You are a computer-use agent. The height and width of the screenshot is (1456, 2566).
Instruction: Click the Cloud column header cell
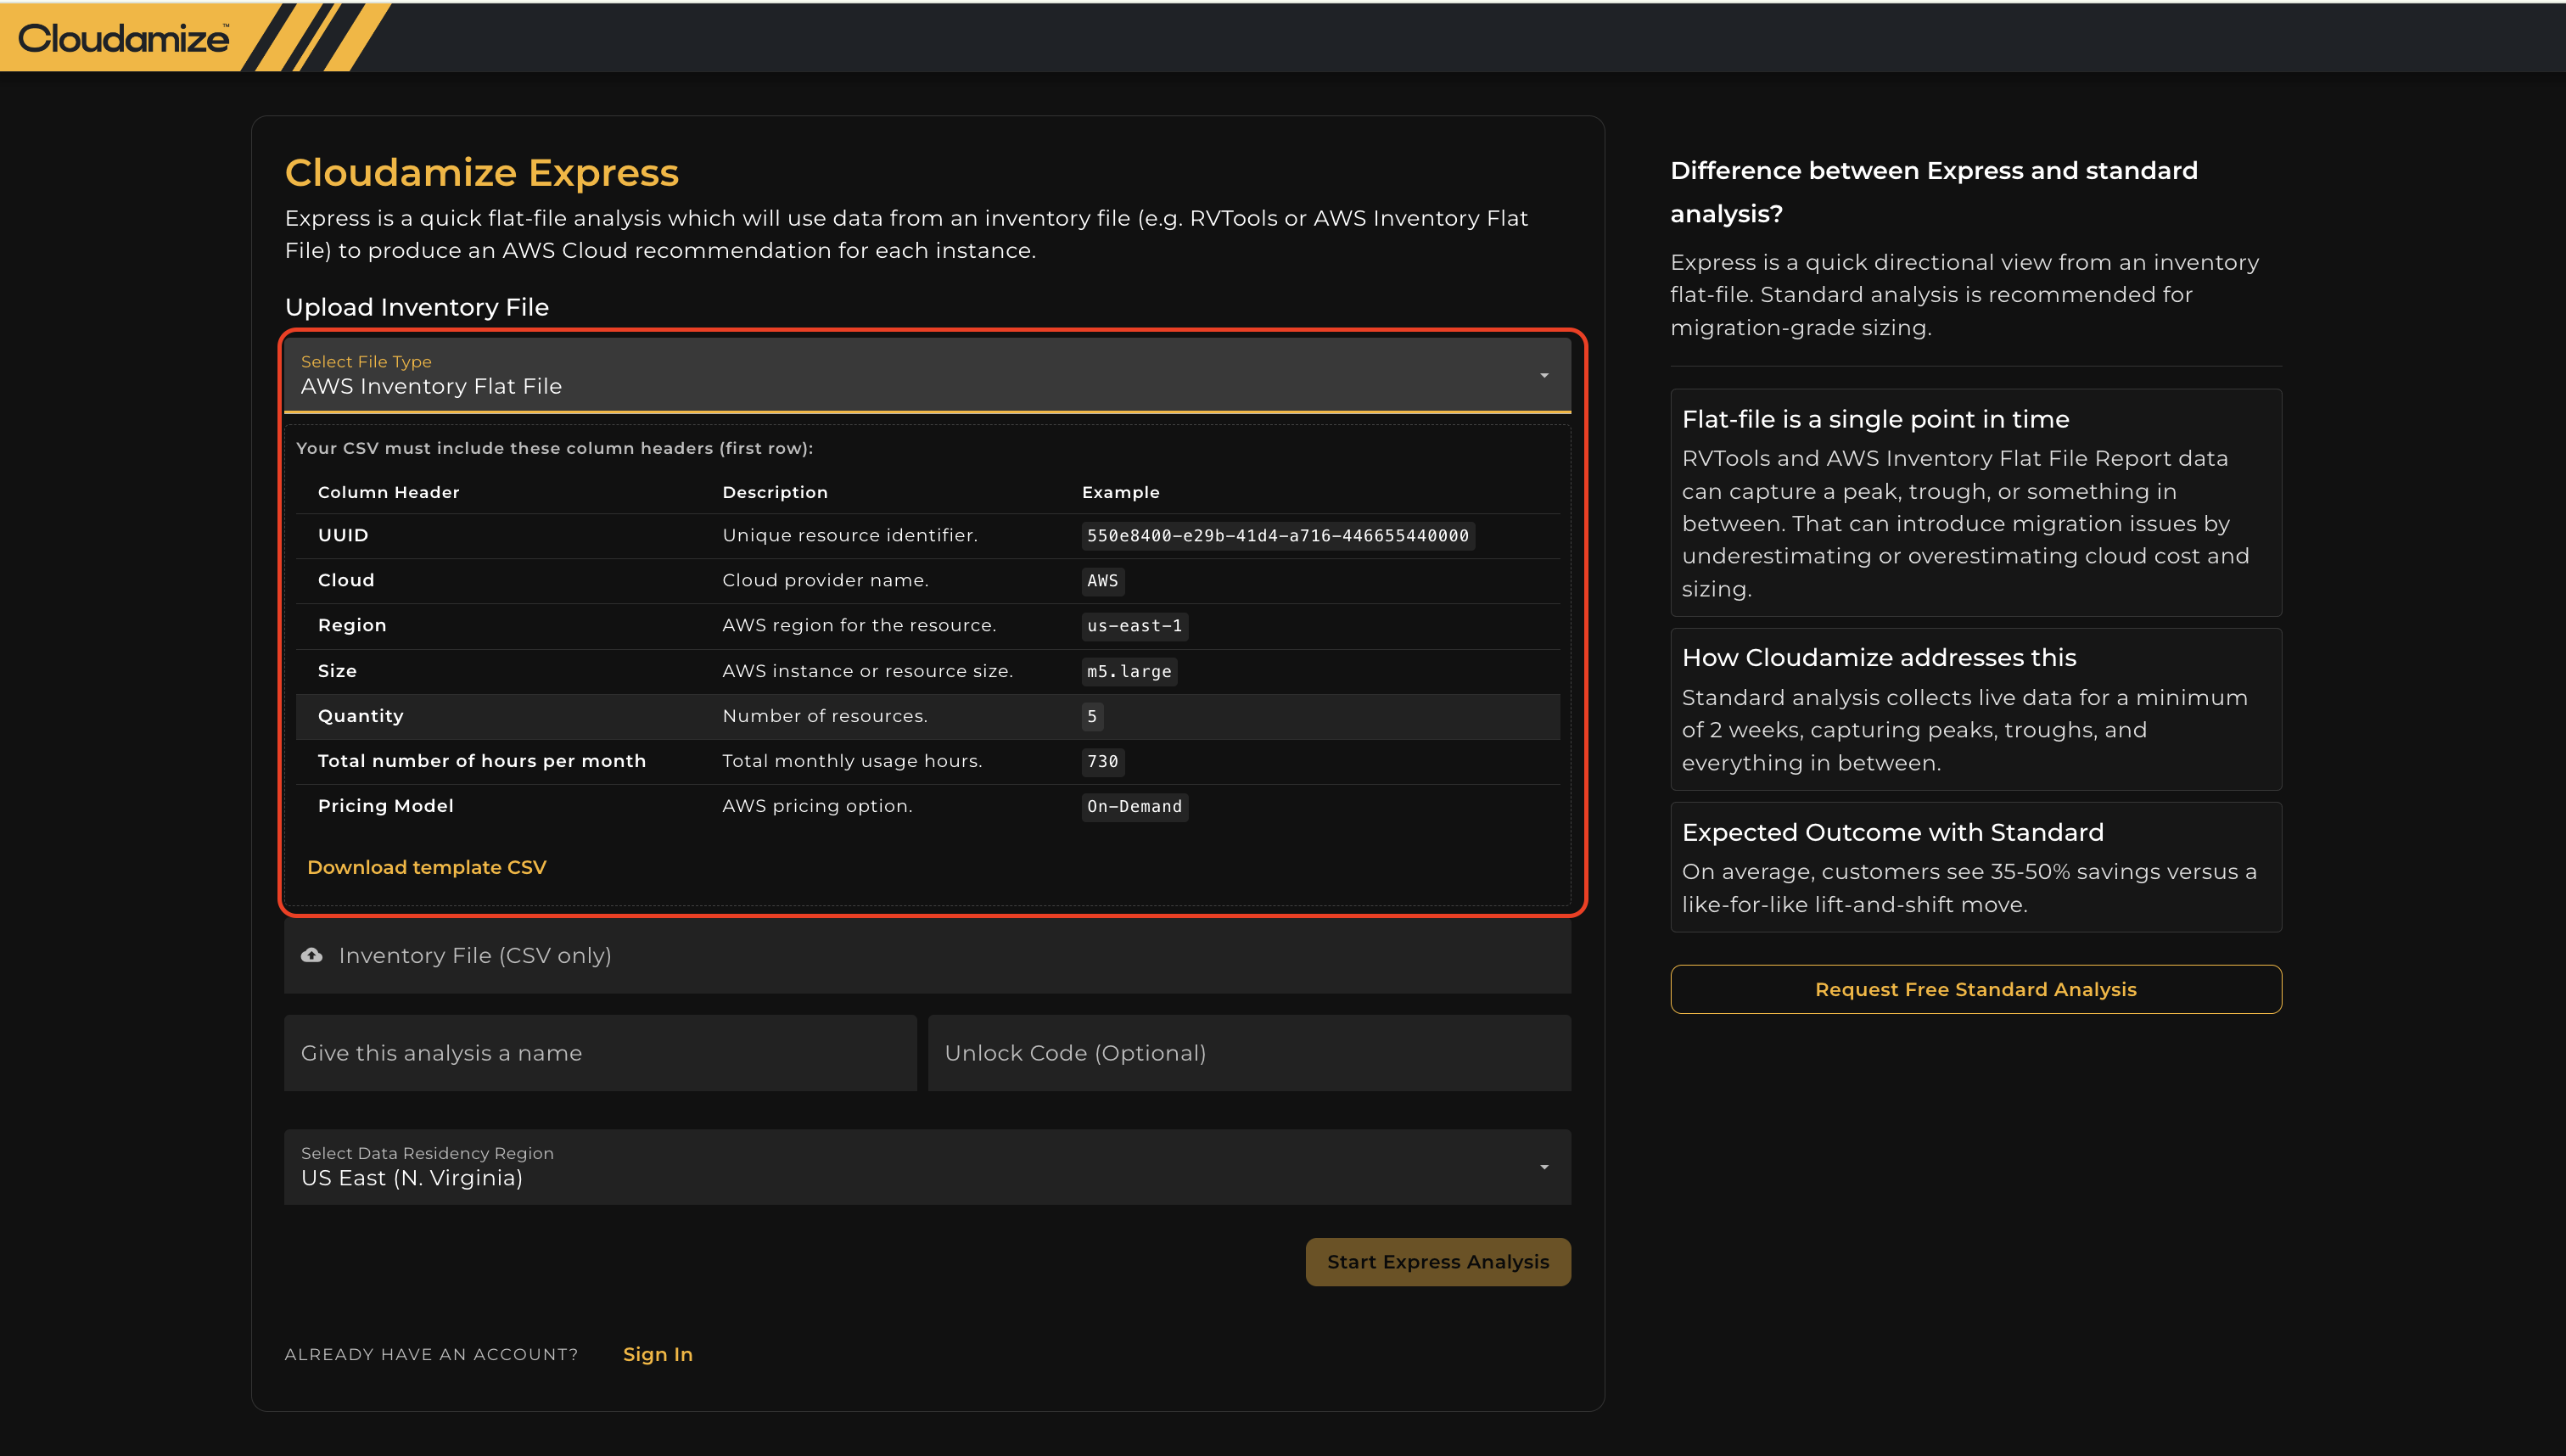point(346,580)
